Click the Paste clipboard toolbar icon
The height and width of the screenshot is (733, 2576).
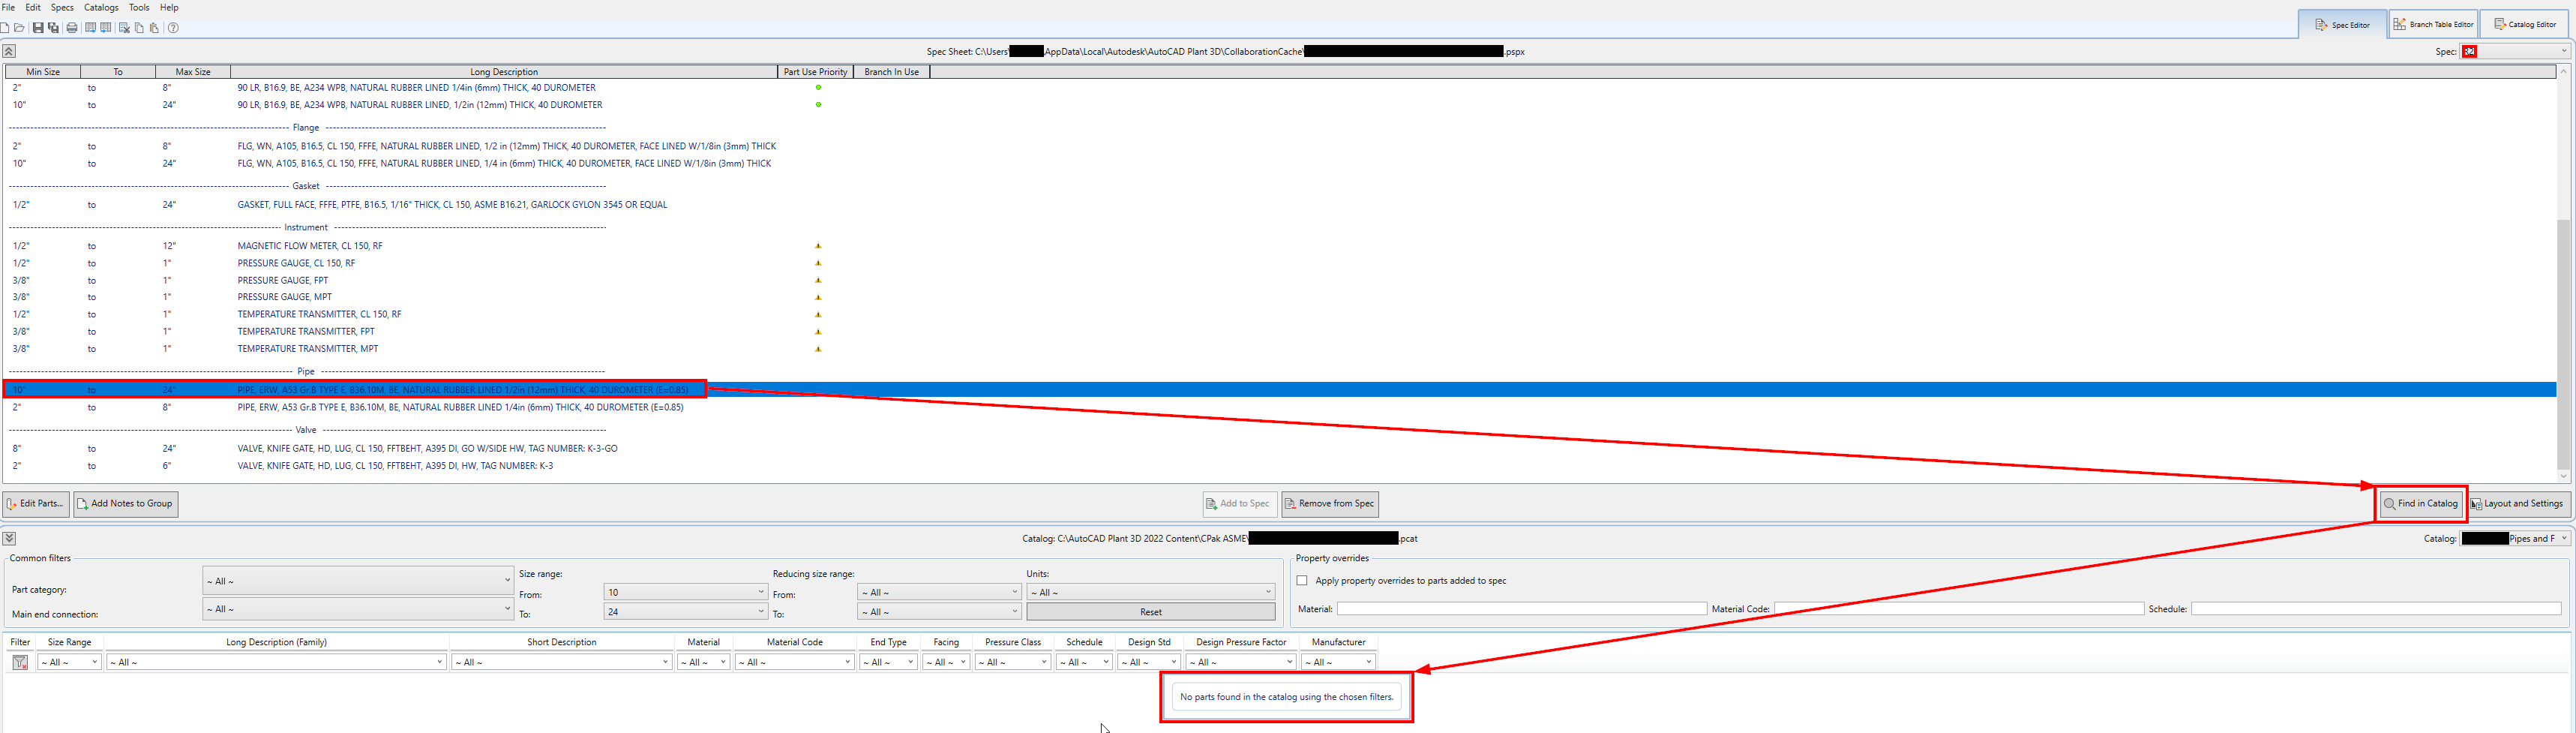[154, 28]
